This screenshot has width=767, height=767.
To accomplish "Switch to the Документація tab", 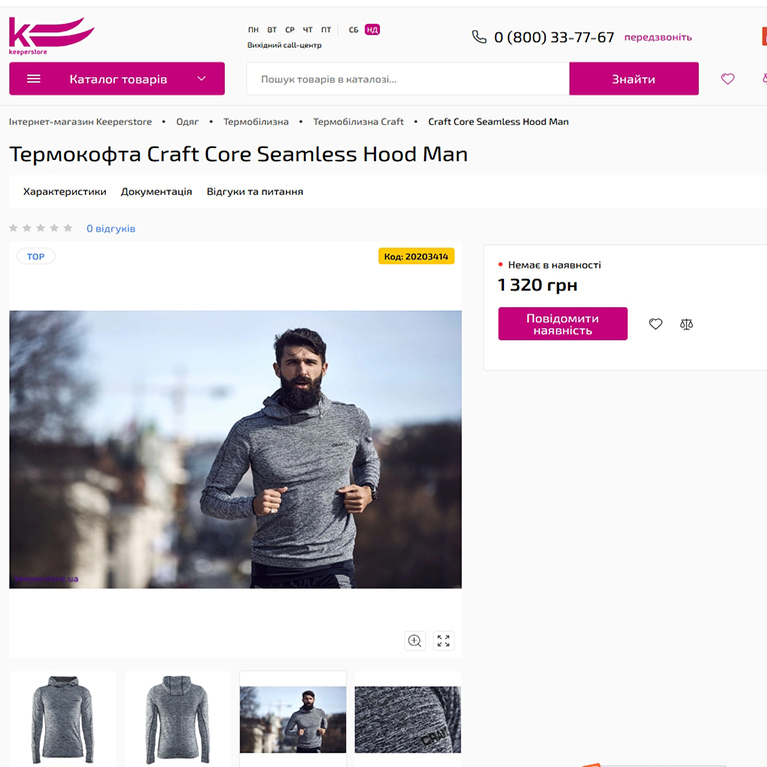I will coord(156,191).
